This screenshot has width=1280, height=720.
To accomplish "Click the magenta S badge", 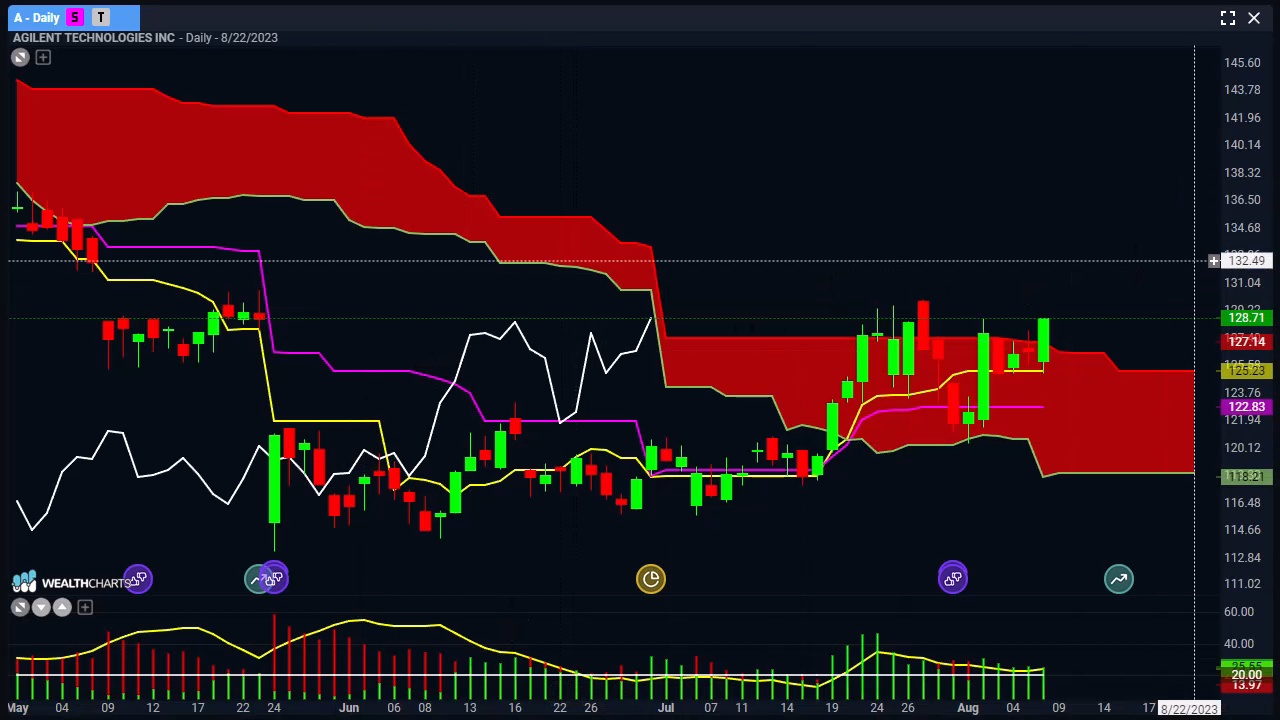I will 76,17.
